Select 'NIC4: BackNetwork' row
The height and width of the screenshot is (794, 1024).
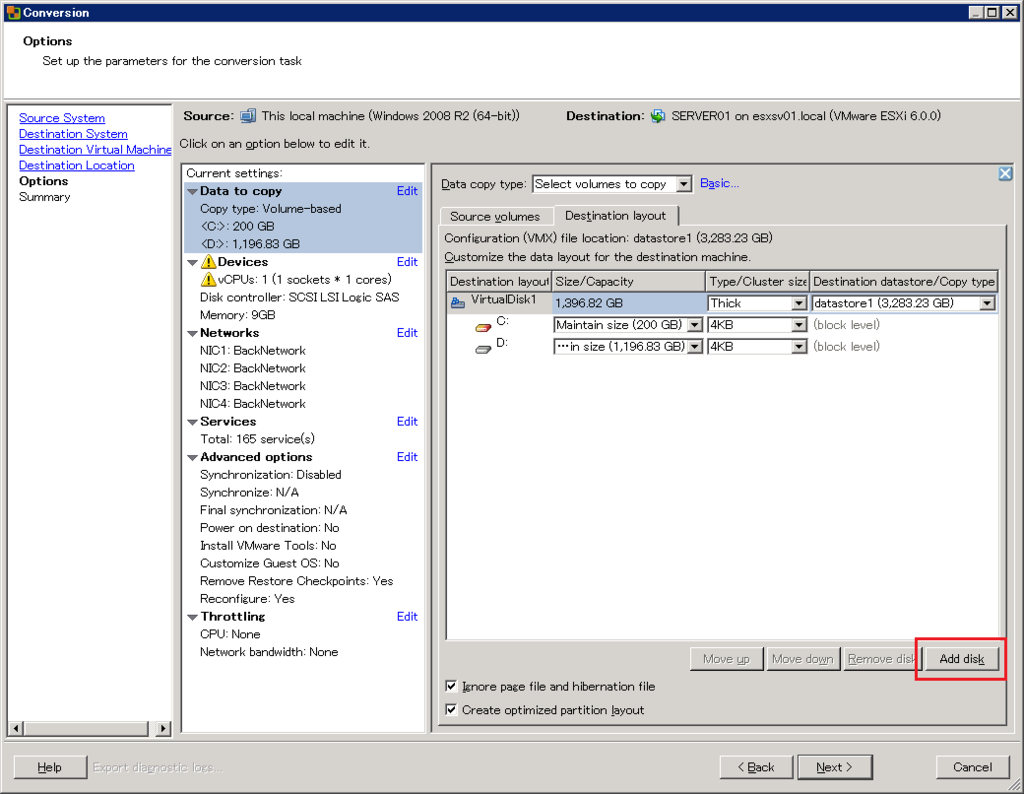point(253,404)
